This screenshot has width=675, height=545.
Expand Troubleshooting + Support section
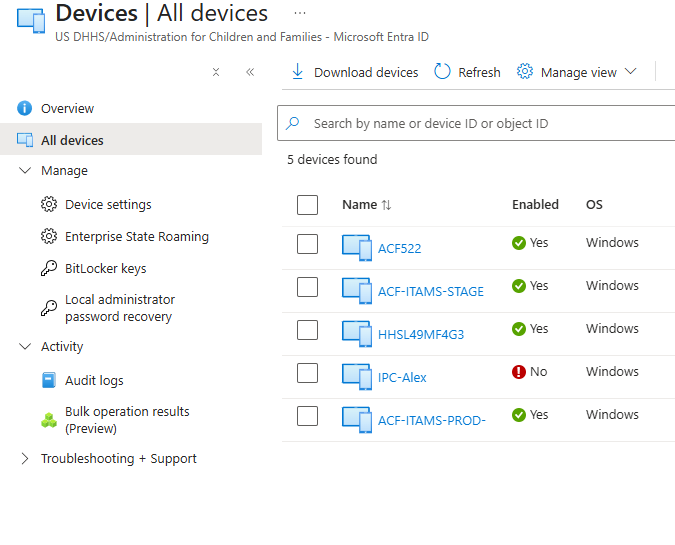pyautogui.click(x=25, y=459)
